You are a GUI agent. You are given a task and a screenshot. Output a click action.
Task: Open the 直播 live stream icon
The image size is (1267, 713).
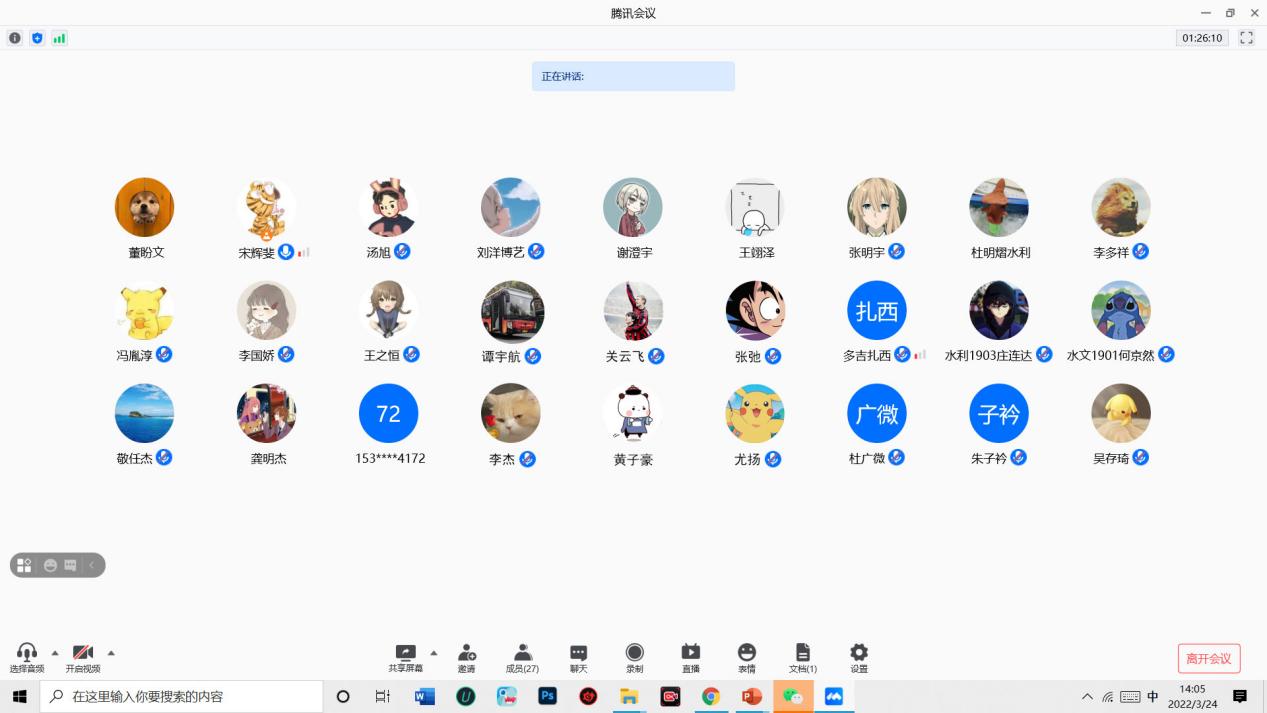[x=690, y=657]
